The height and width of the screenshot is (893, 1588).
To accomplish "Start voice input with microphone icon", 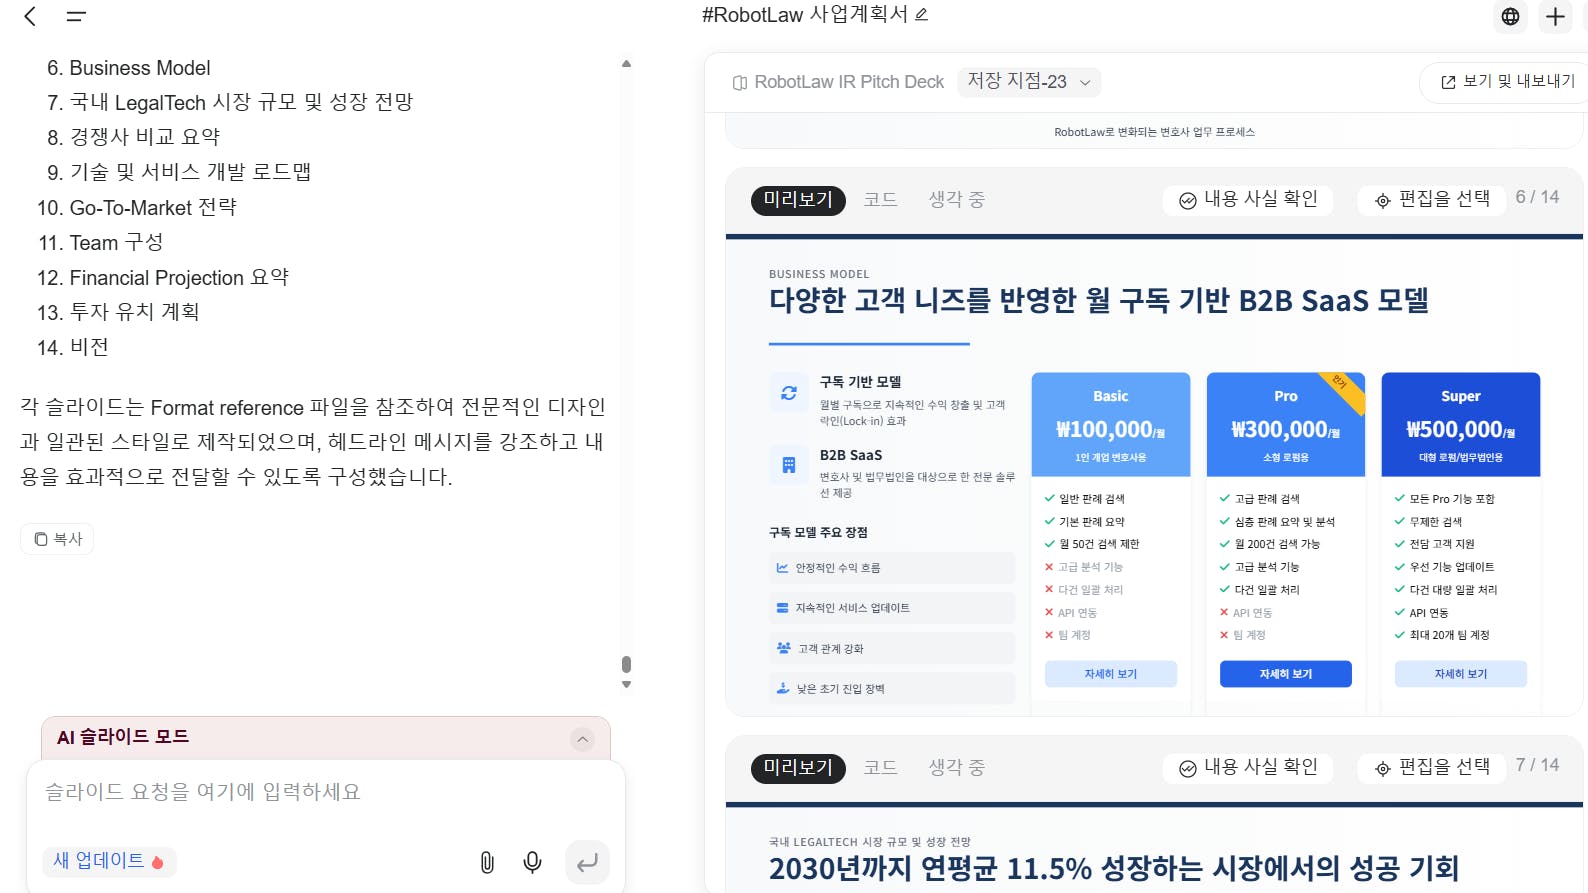I will pos(533,862).
